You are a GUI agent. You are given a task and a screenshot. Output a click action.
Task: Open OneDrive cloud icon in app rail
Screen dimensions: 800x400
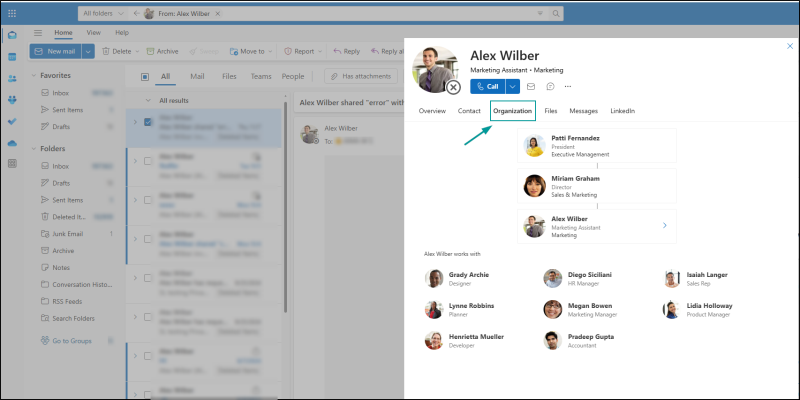(12, 143)
